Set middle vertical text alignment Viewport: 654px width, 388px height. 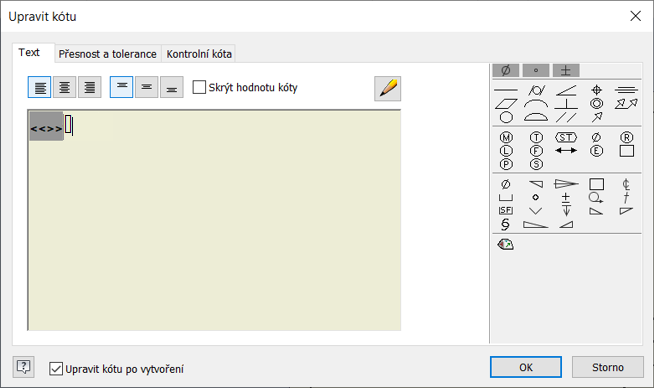[146, 87]
